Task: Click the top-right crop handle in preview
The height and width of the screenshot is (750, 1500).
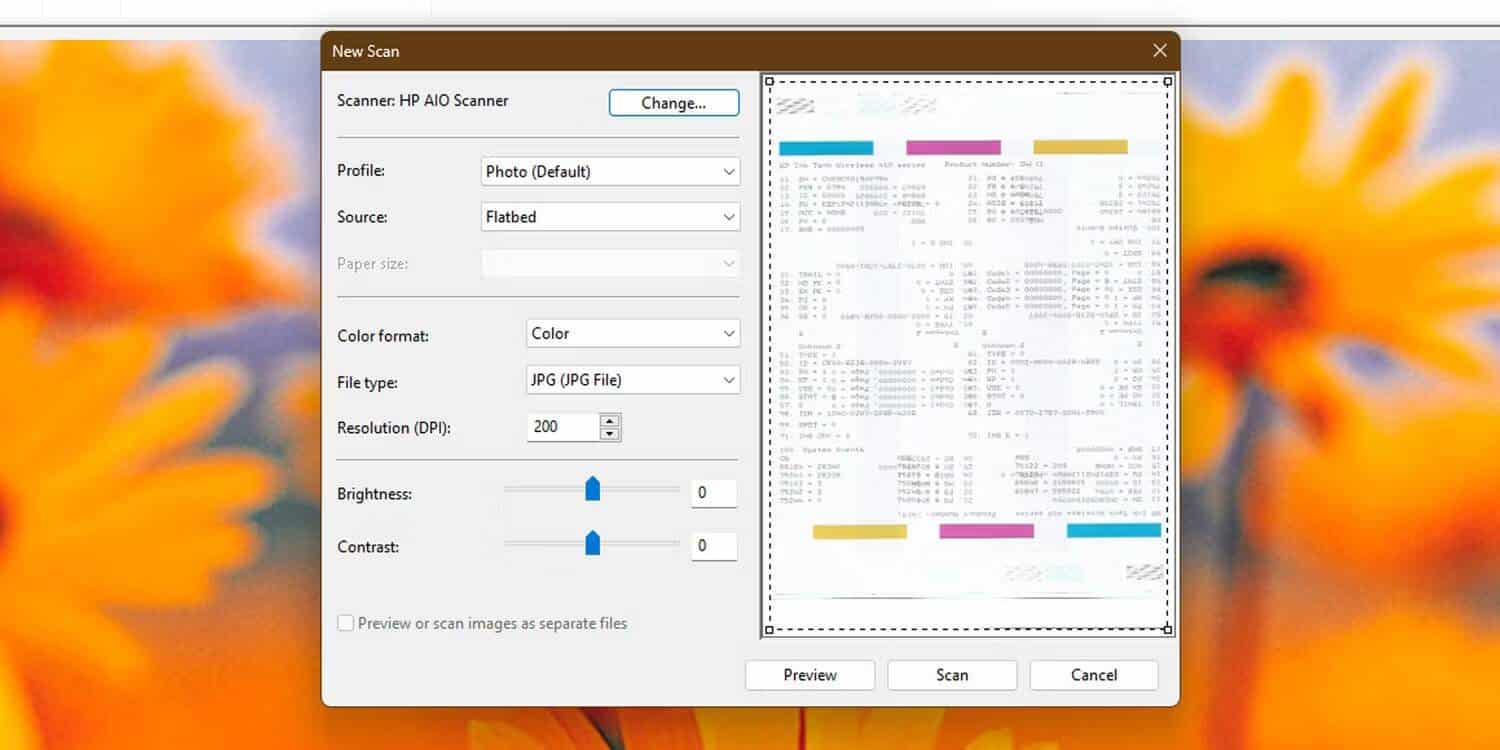Action: click(1168, 82)
